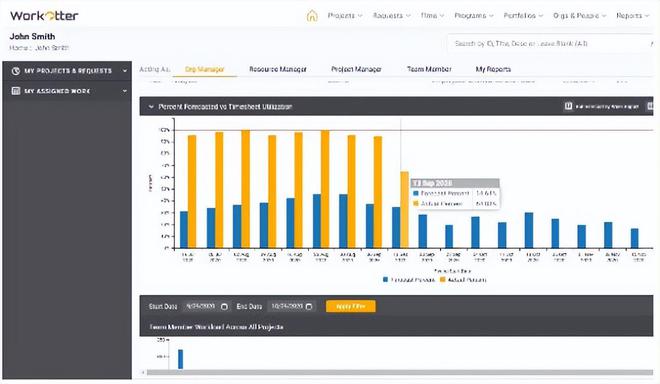This screenshot has height=384, width=660.
Task: Click the horizontal scrollbar at the bottom
Action: point(399,372)
